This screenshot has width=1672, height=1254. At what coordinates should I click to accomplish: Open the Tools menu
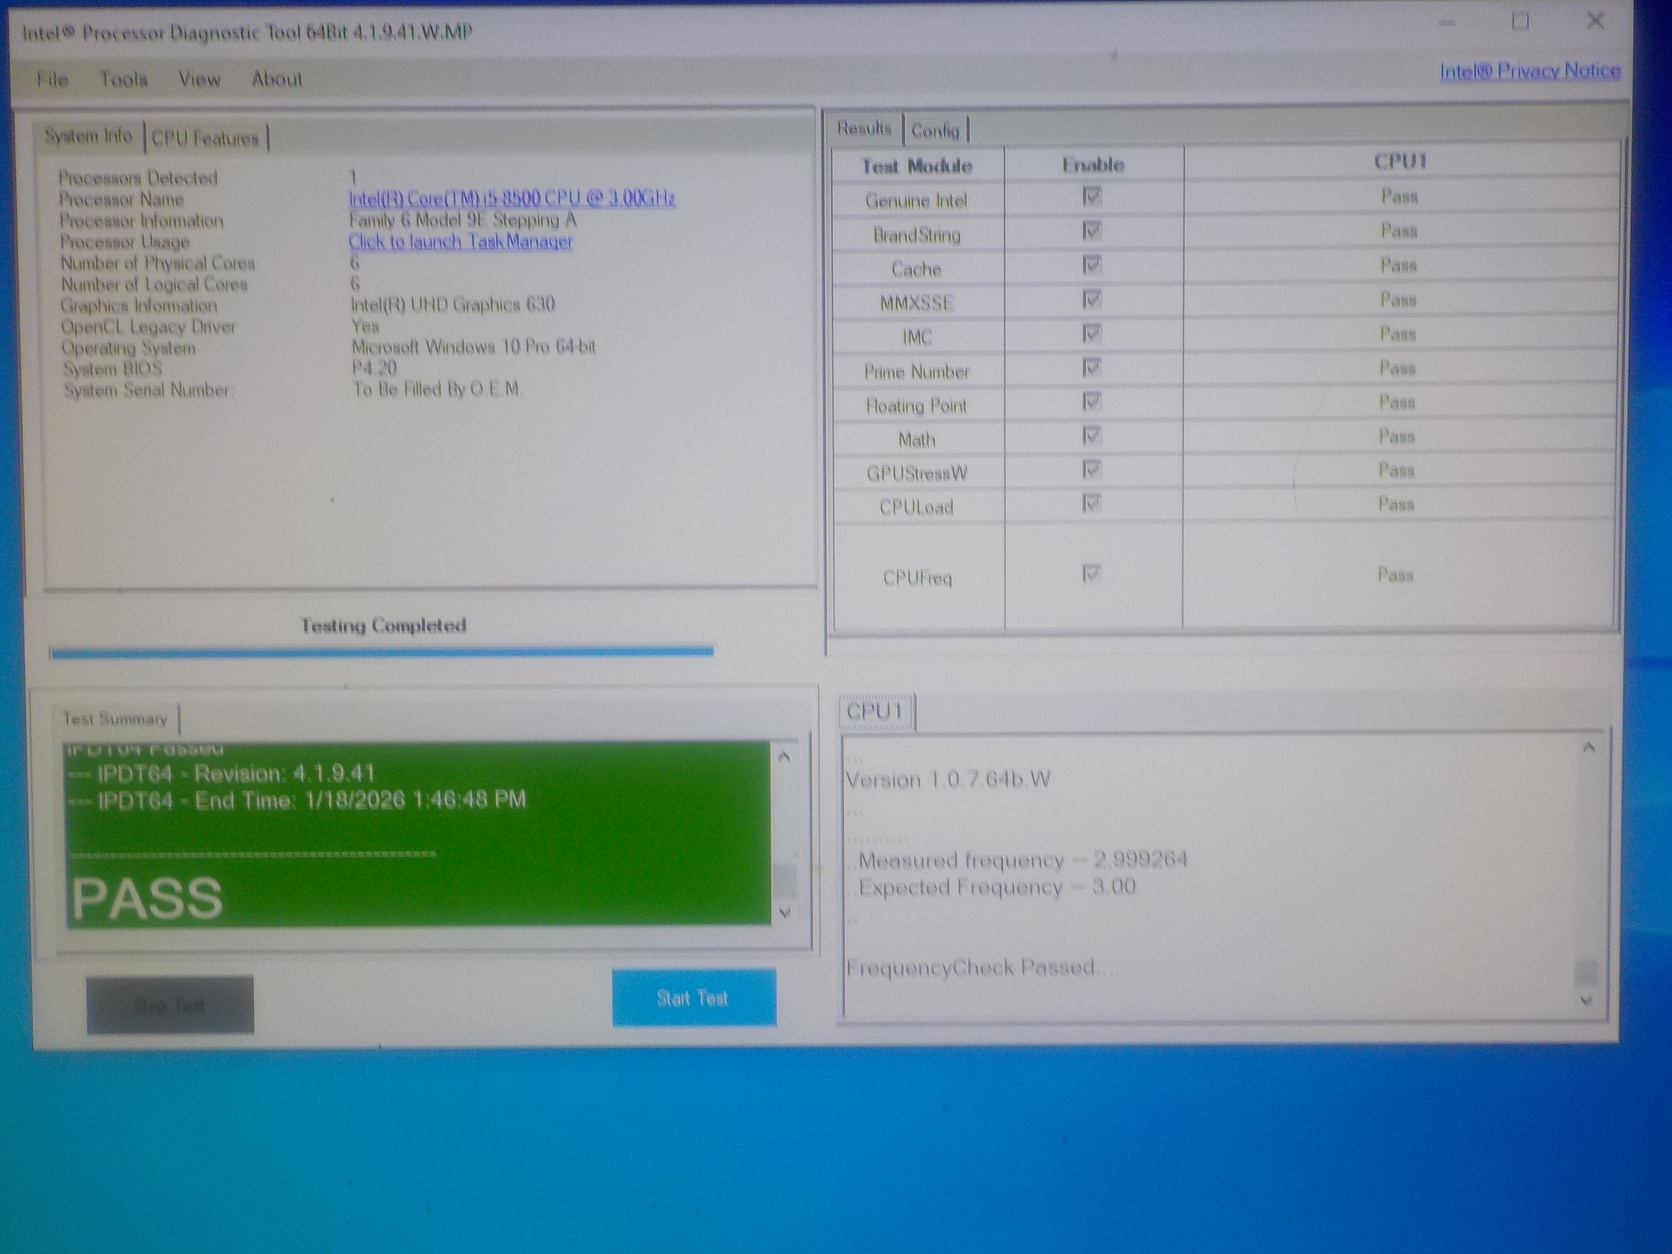pyautogui.click(x=123, y=79)
